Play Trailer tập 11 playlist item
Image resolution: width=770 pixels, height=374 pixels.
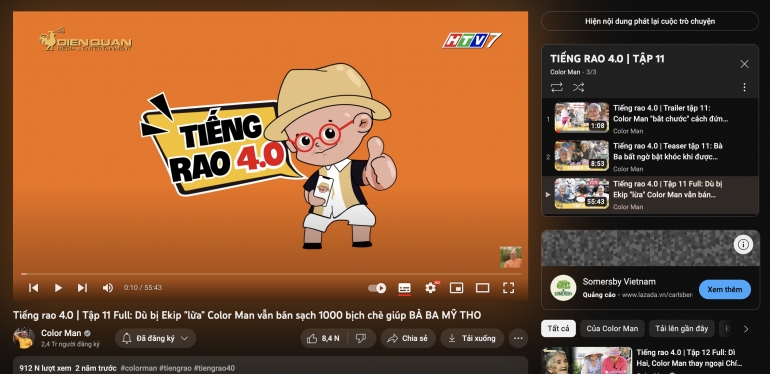[x=650, y=118]
